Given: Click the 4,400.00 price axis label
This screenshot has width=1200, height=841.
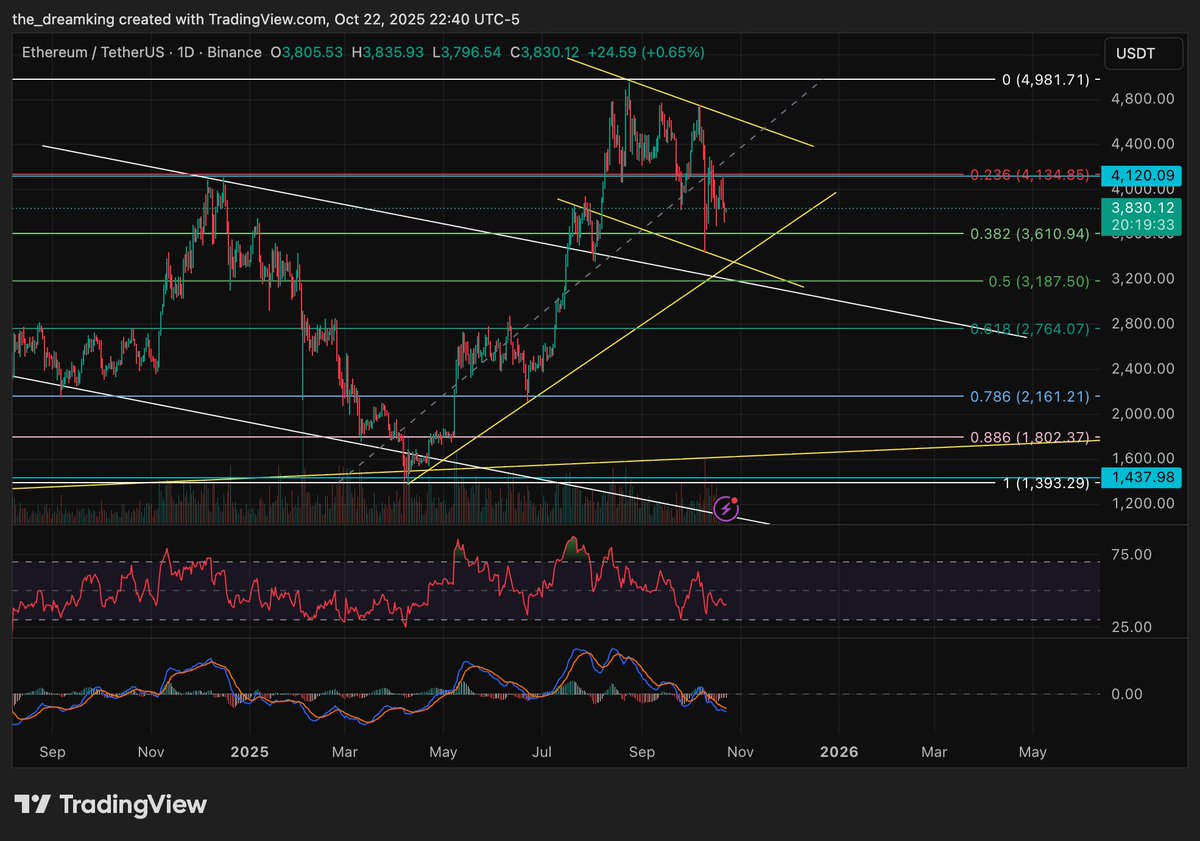Looking at the screenshot, I should pos(1142,144).
